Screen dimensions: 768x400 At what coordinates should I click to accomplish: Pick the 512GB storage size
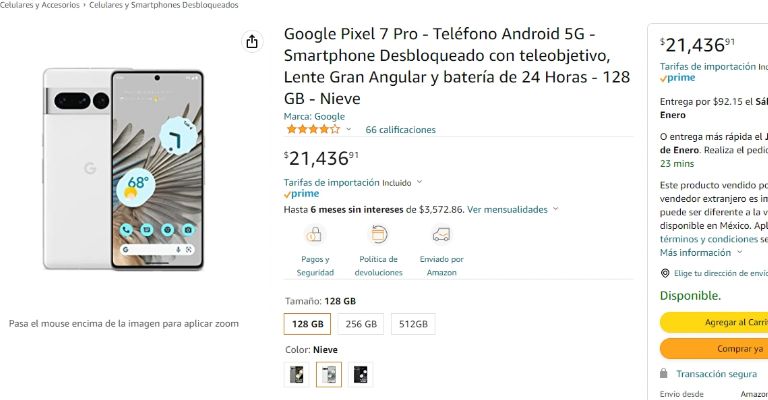coord(414,324)
